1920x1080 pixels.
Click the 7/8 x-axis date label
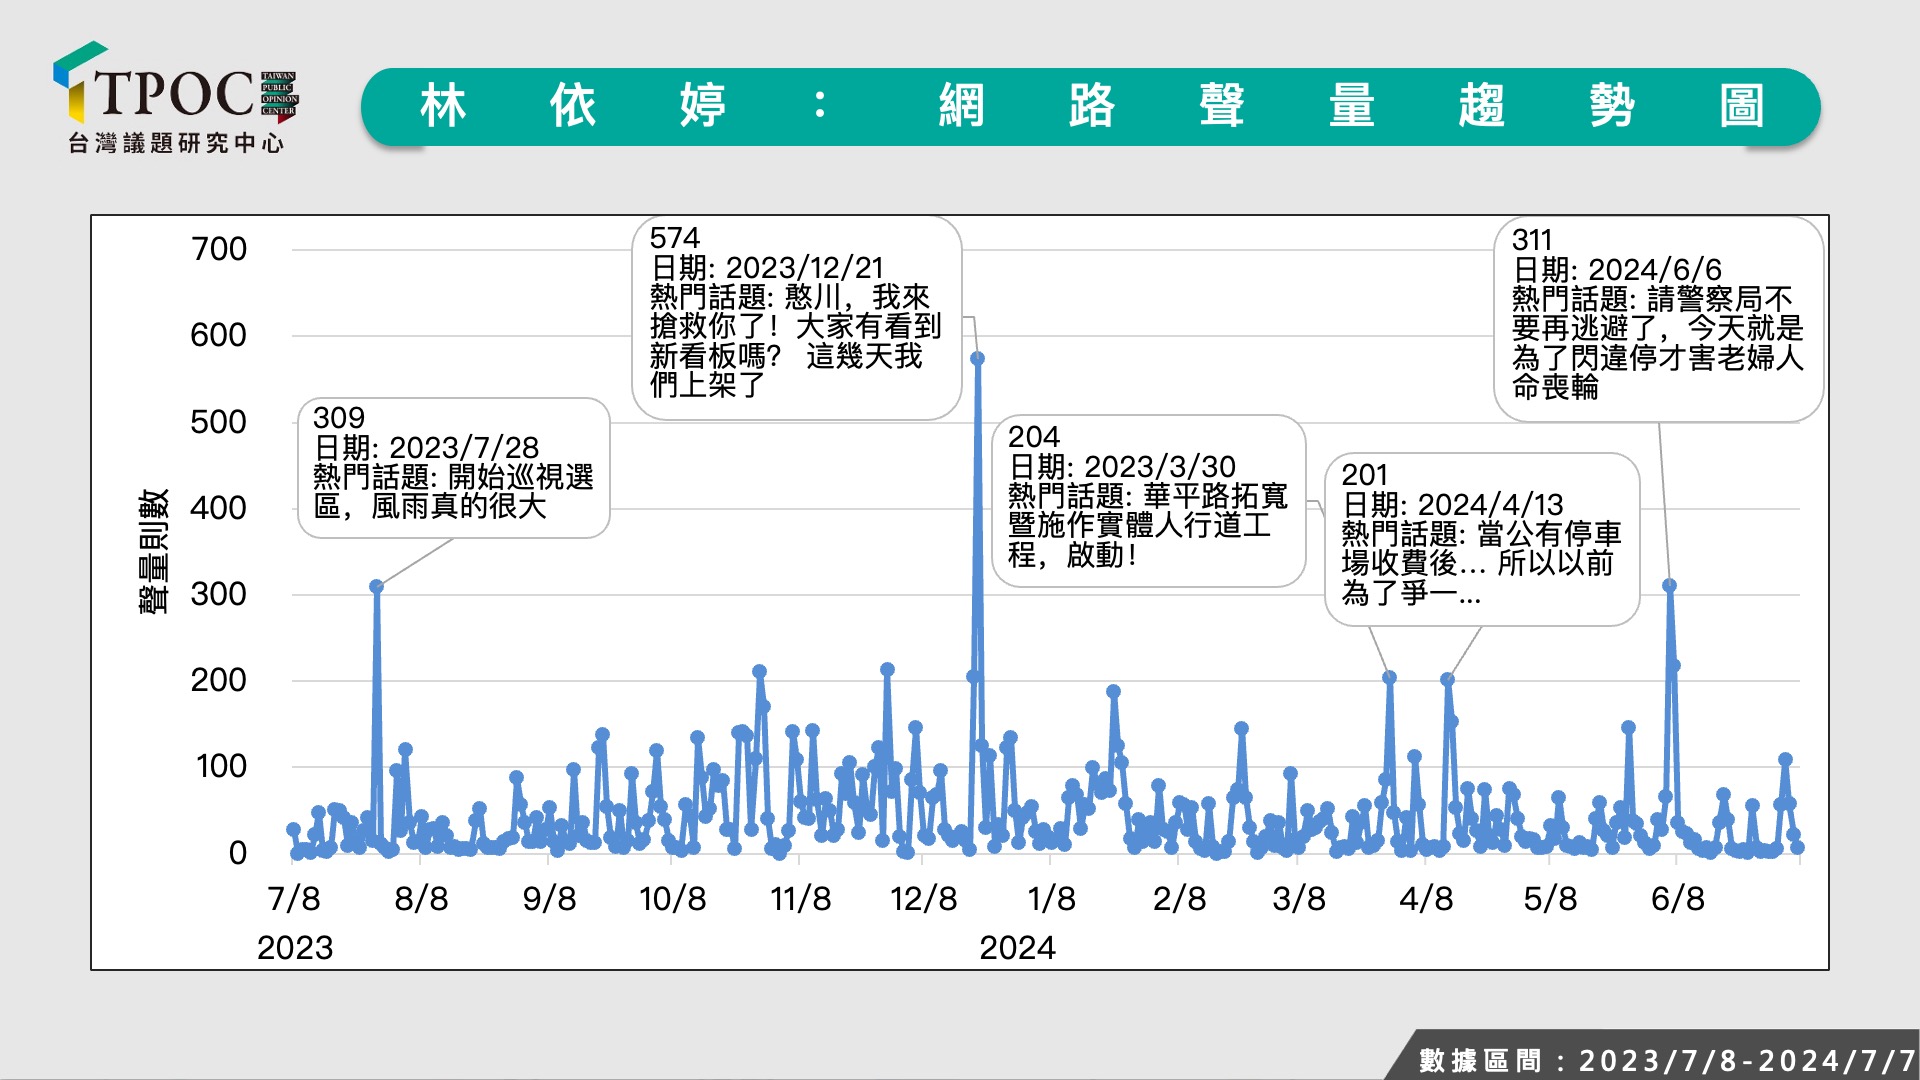click(294, 899)
